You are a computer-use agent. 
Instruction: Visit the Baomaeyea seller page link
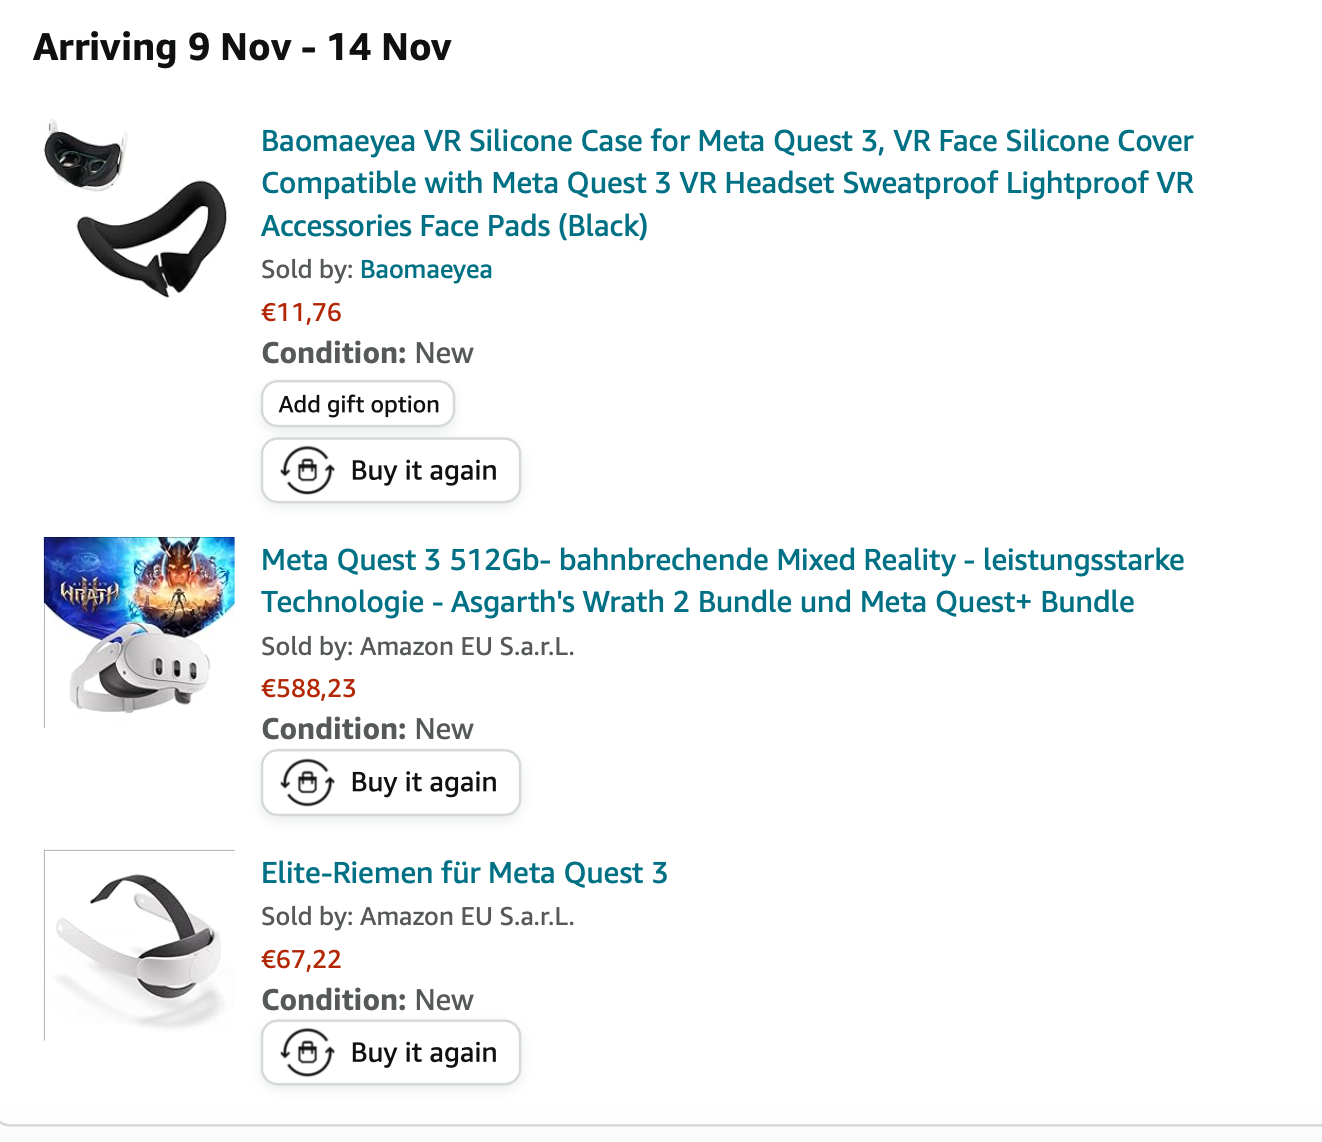tap(426, 270)
